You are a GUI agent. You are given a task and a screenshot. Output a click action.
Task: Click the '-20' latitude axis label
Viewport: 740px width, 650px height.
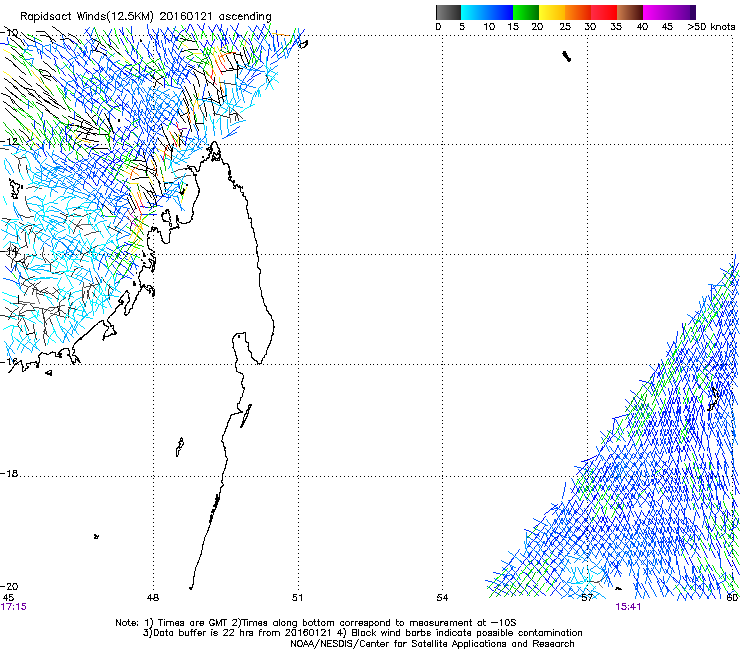(9, 586)
